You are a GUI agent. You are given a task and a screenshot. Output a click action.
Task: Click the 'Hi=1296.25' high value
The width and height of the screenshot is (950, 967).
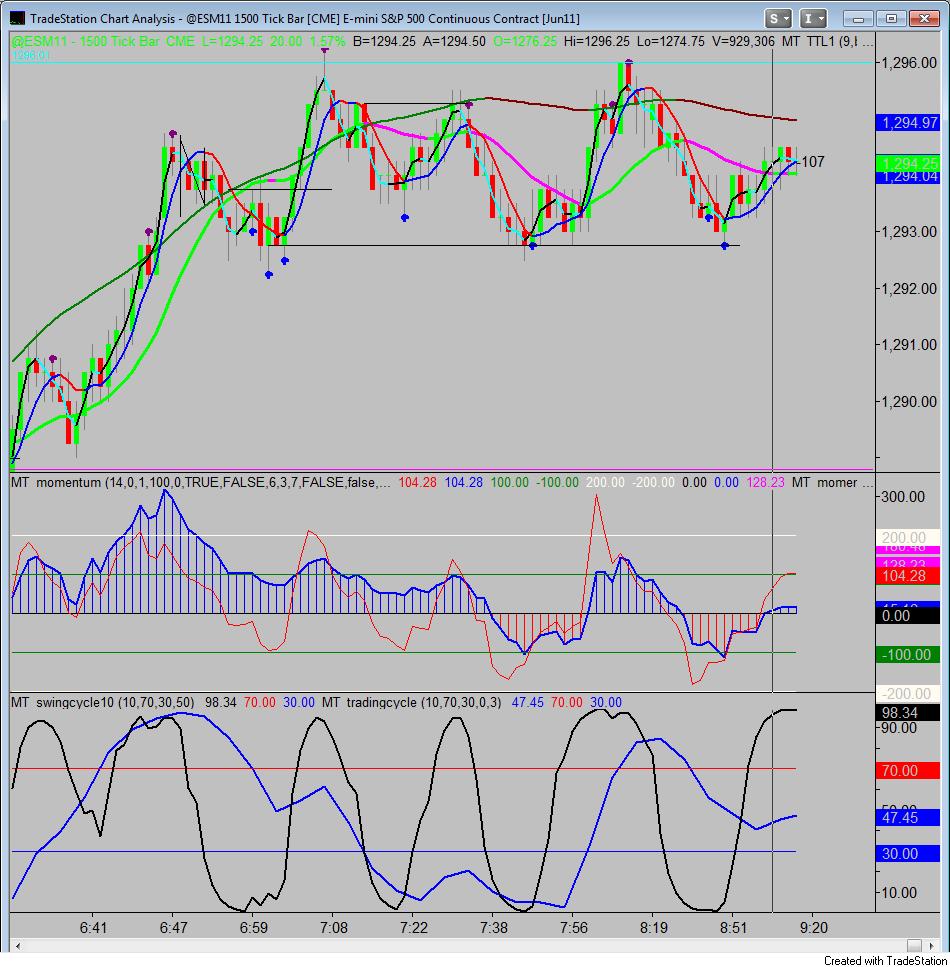597,41
